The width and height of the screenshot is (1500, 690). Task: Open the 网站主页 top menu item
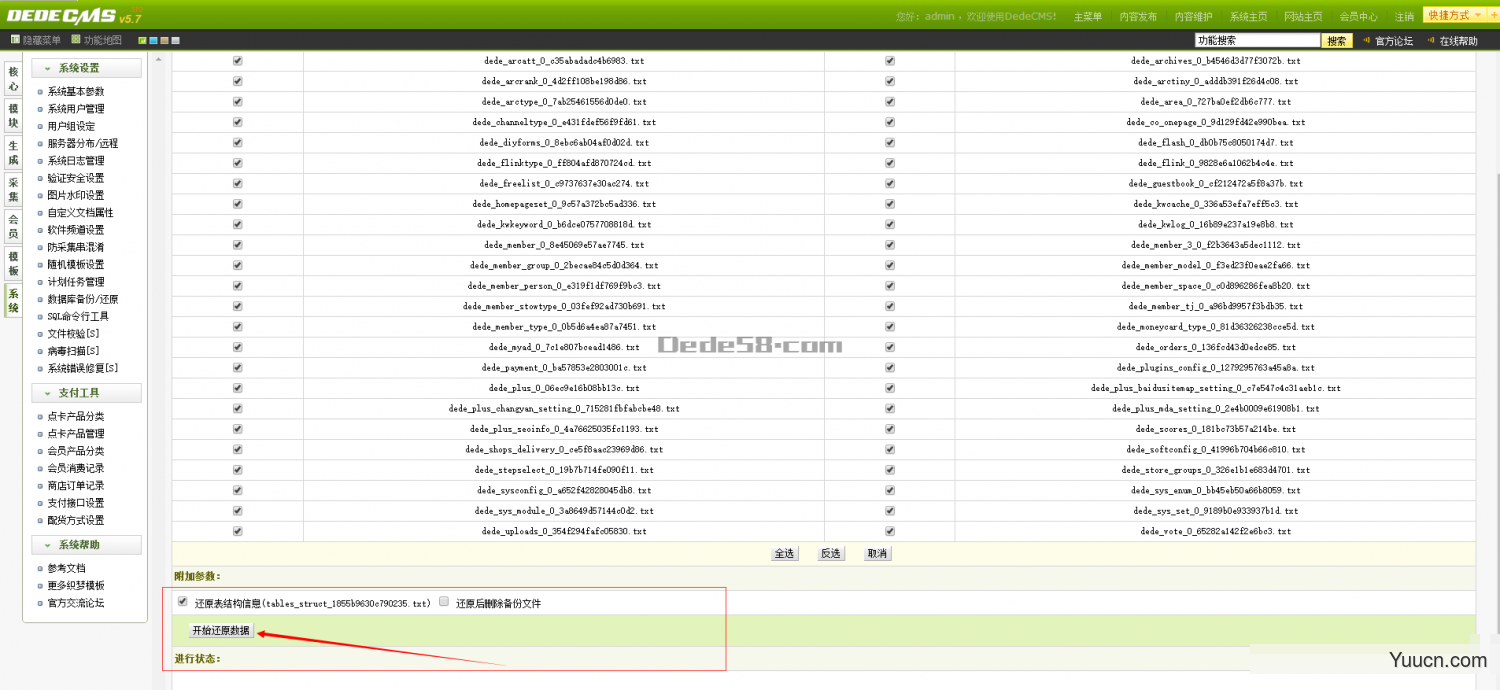[x=1303, y=16]
